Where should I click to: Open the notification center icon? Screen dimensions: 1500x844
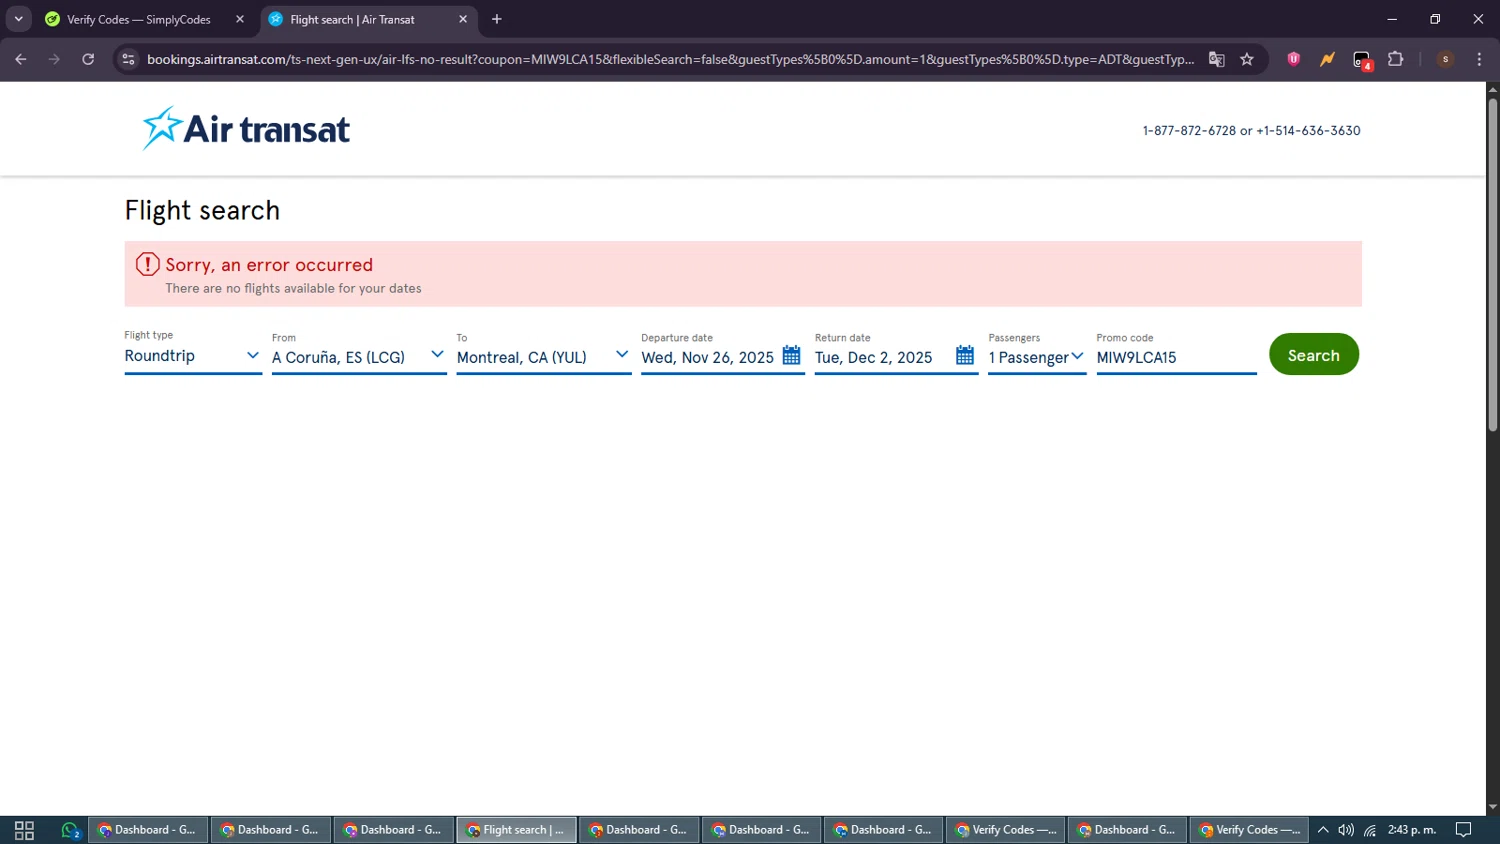tap(1464, 830)
